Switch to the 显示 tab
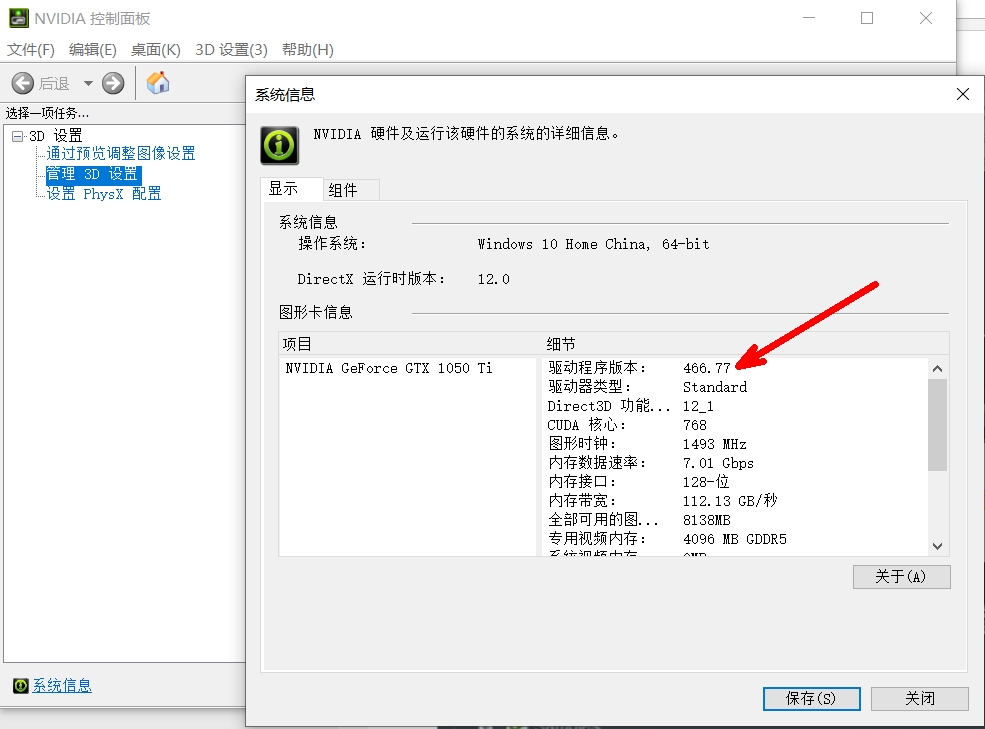The height and width of the screenshot is (729, 985). click(292, 189)
